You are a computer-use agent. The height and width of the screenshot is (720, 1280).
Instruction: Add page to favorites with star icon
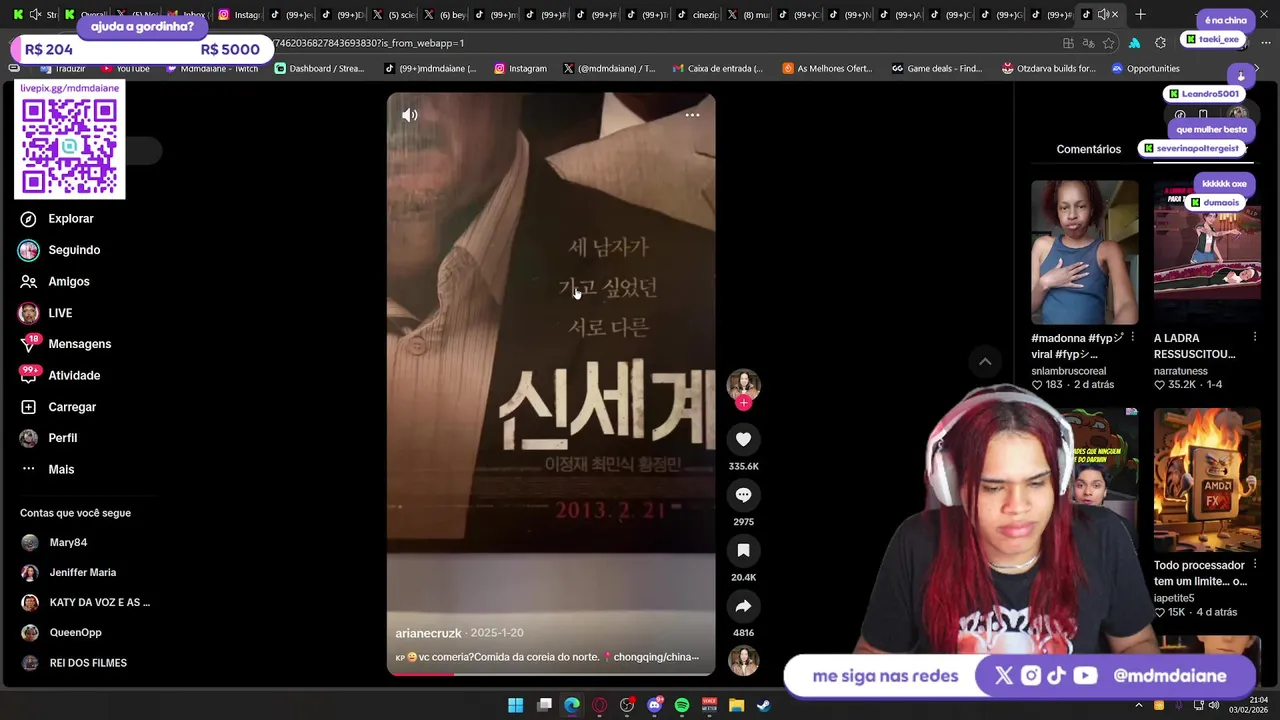pyautogui.click(x=1108, y=43)
